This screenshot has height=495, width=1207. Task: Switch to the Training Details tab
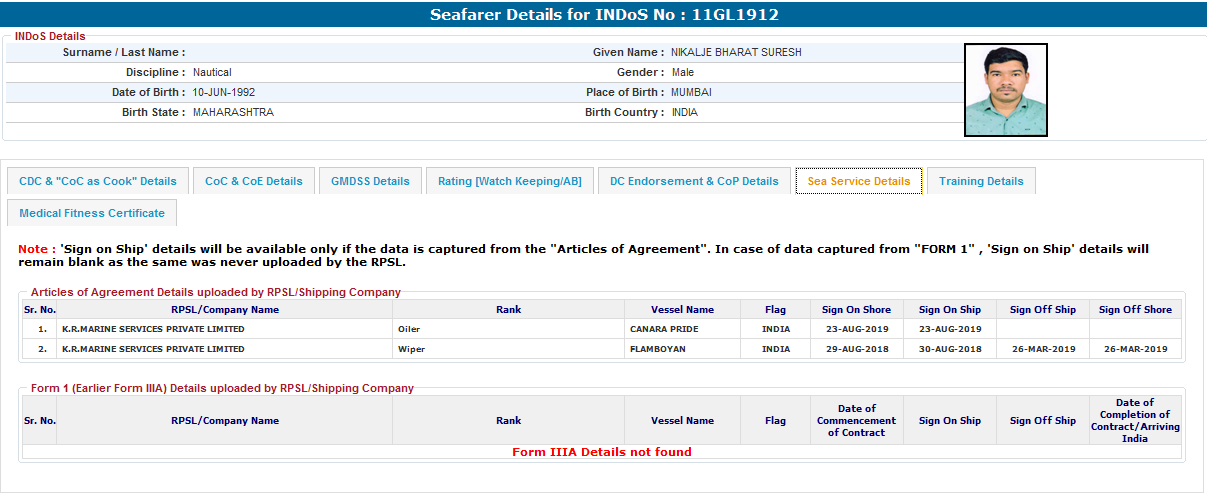pos(981,181)
